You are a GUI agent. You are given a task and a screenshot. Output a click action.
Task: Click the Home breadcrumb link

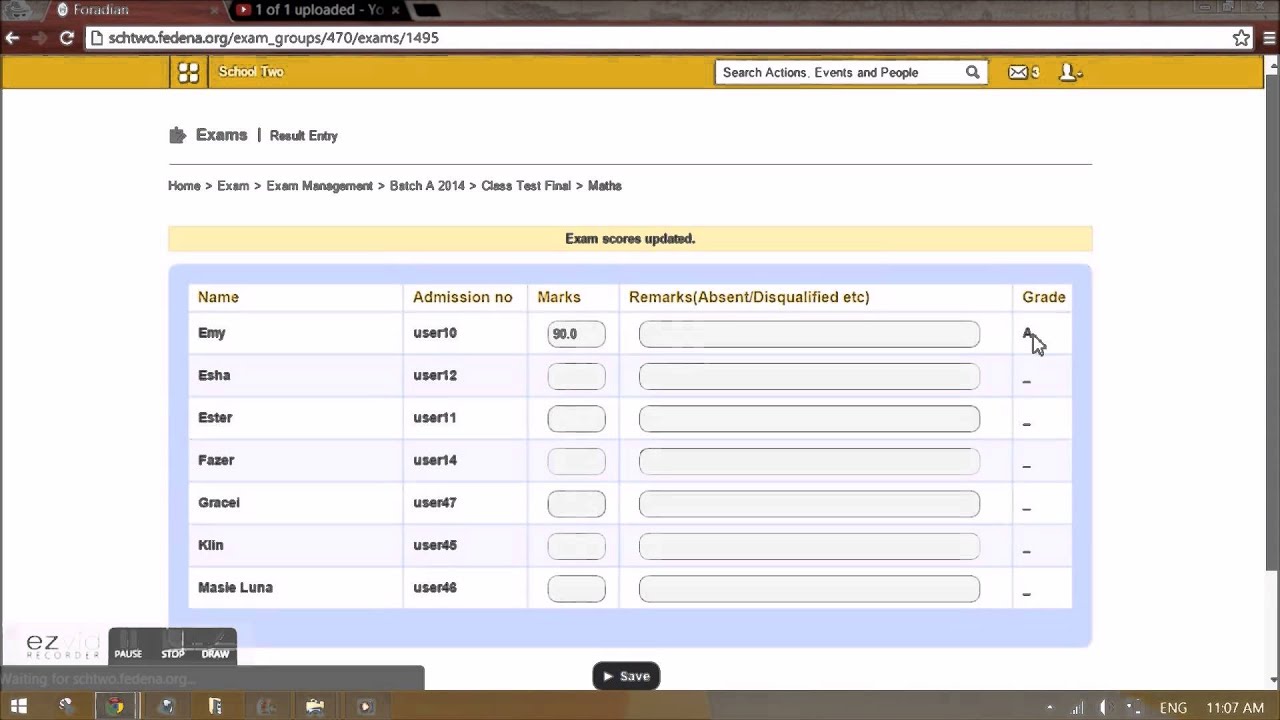(184, 186)
